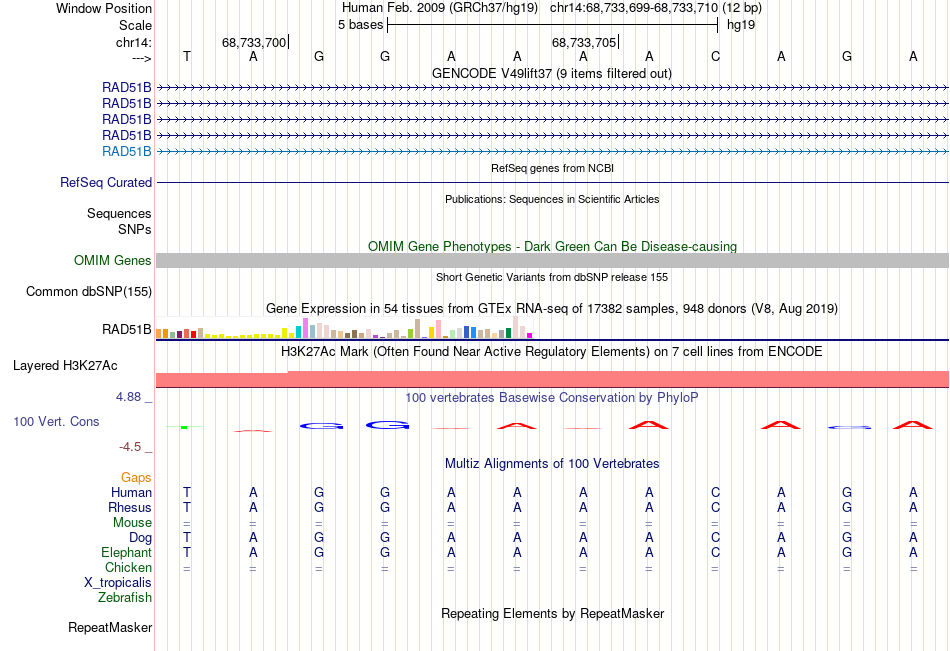Click the RefSeq Curated intron line
This screenshot has height=651, width=950.
tap(552, 182)
